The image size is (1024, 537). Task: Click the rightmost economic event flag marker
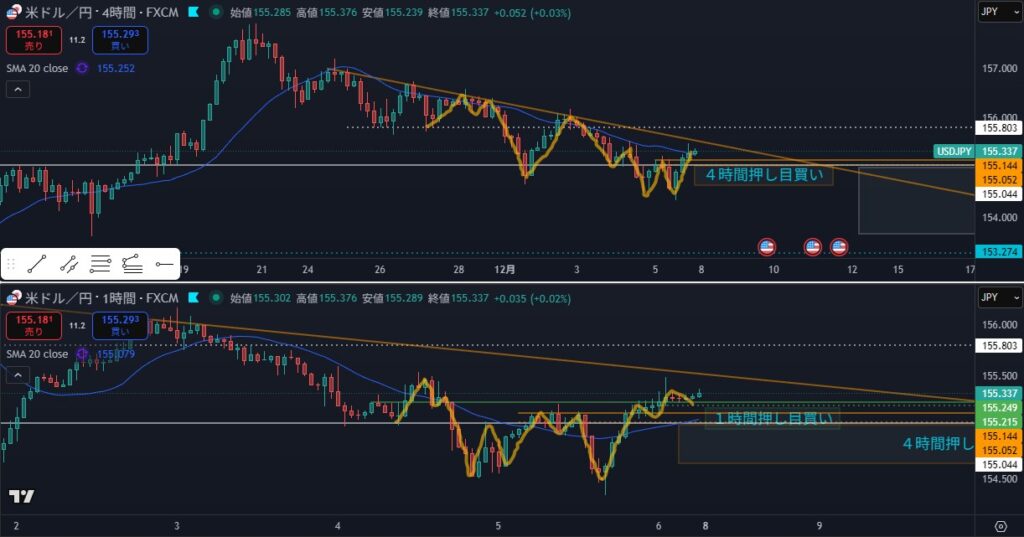click(x=839, y=245)
